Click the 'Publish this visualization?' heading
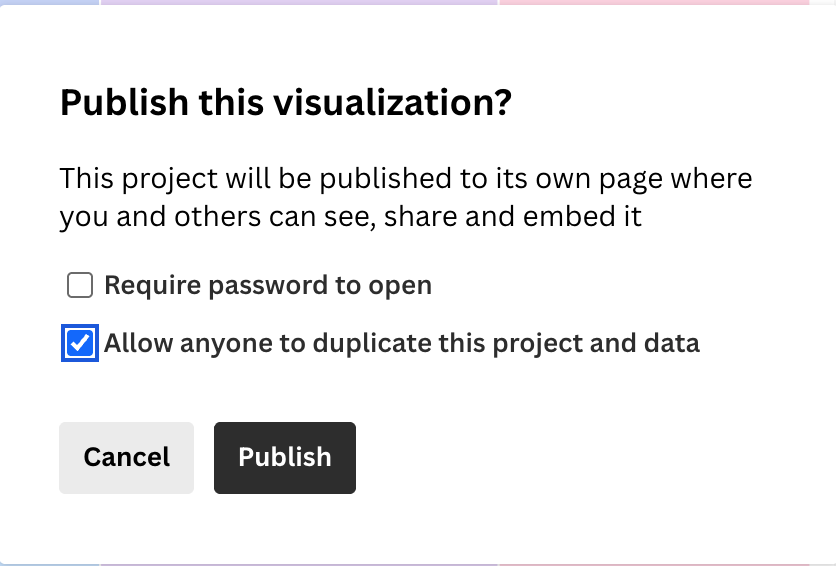Image resolution: width=836 pixels, height=566 pixels. coord(286,103)
